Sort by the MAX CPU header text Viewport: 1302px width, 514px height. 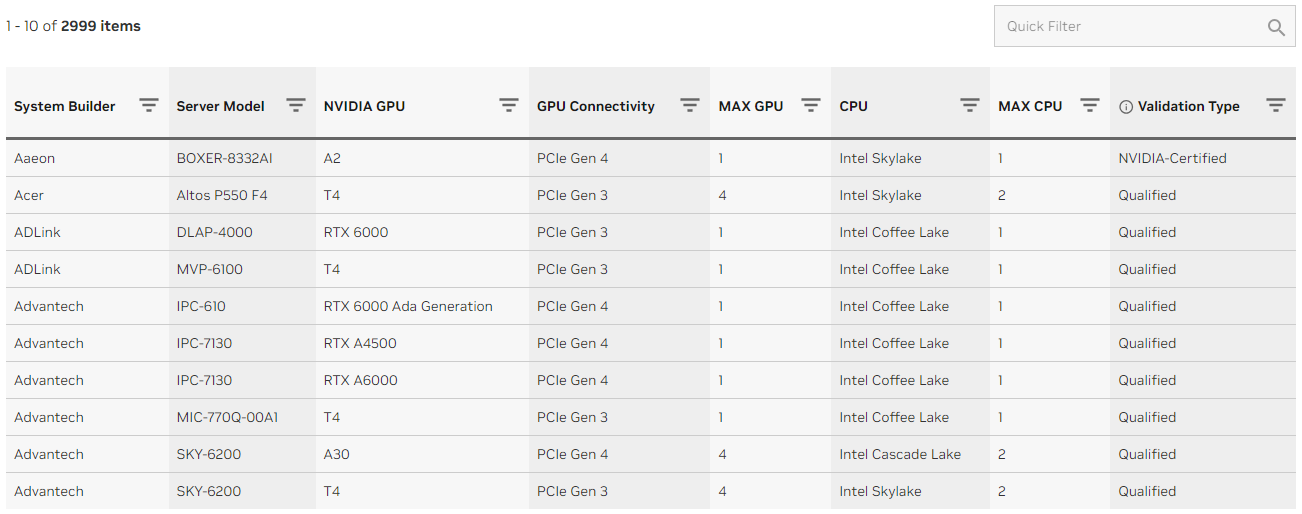[1030, 106]
